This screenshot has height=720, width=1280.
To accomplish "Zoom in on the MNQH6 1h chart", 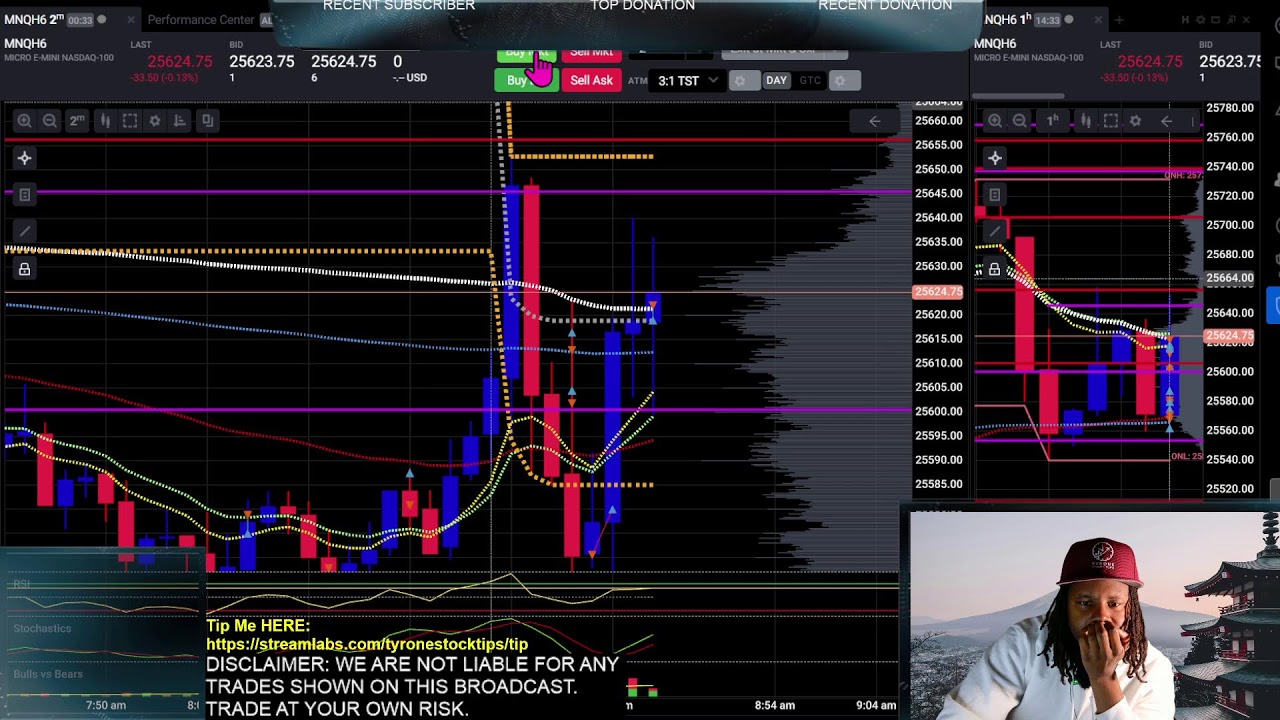I will point(994,120).
